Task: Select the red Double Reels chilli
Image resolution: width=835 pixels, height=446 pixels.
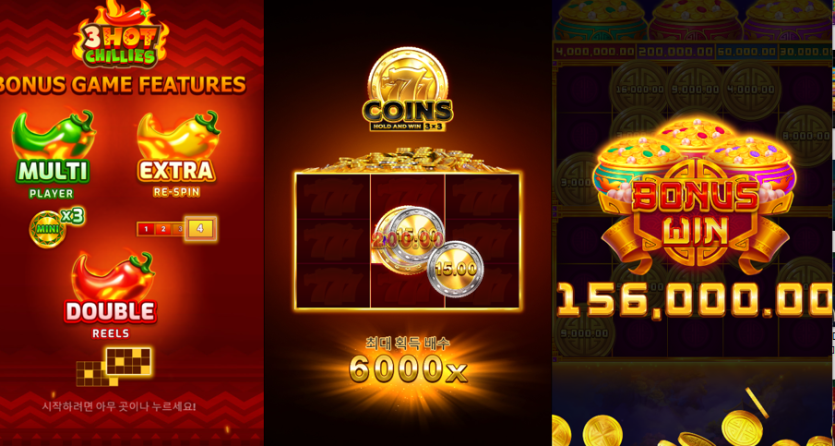Action: [x=112, y=276]
